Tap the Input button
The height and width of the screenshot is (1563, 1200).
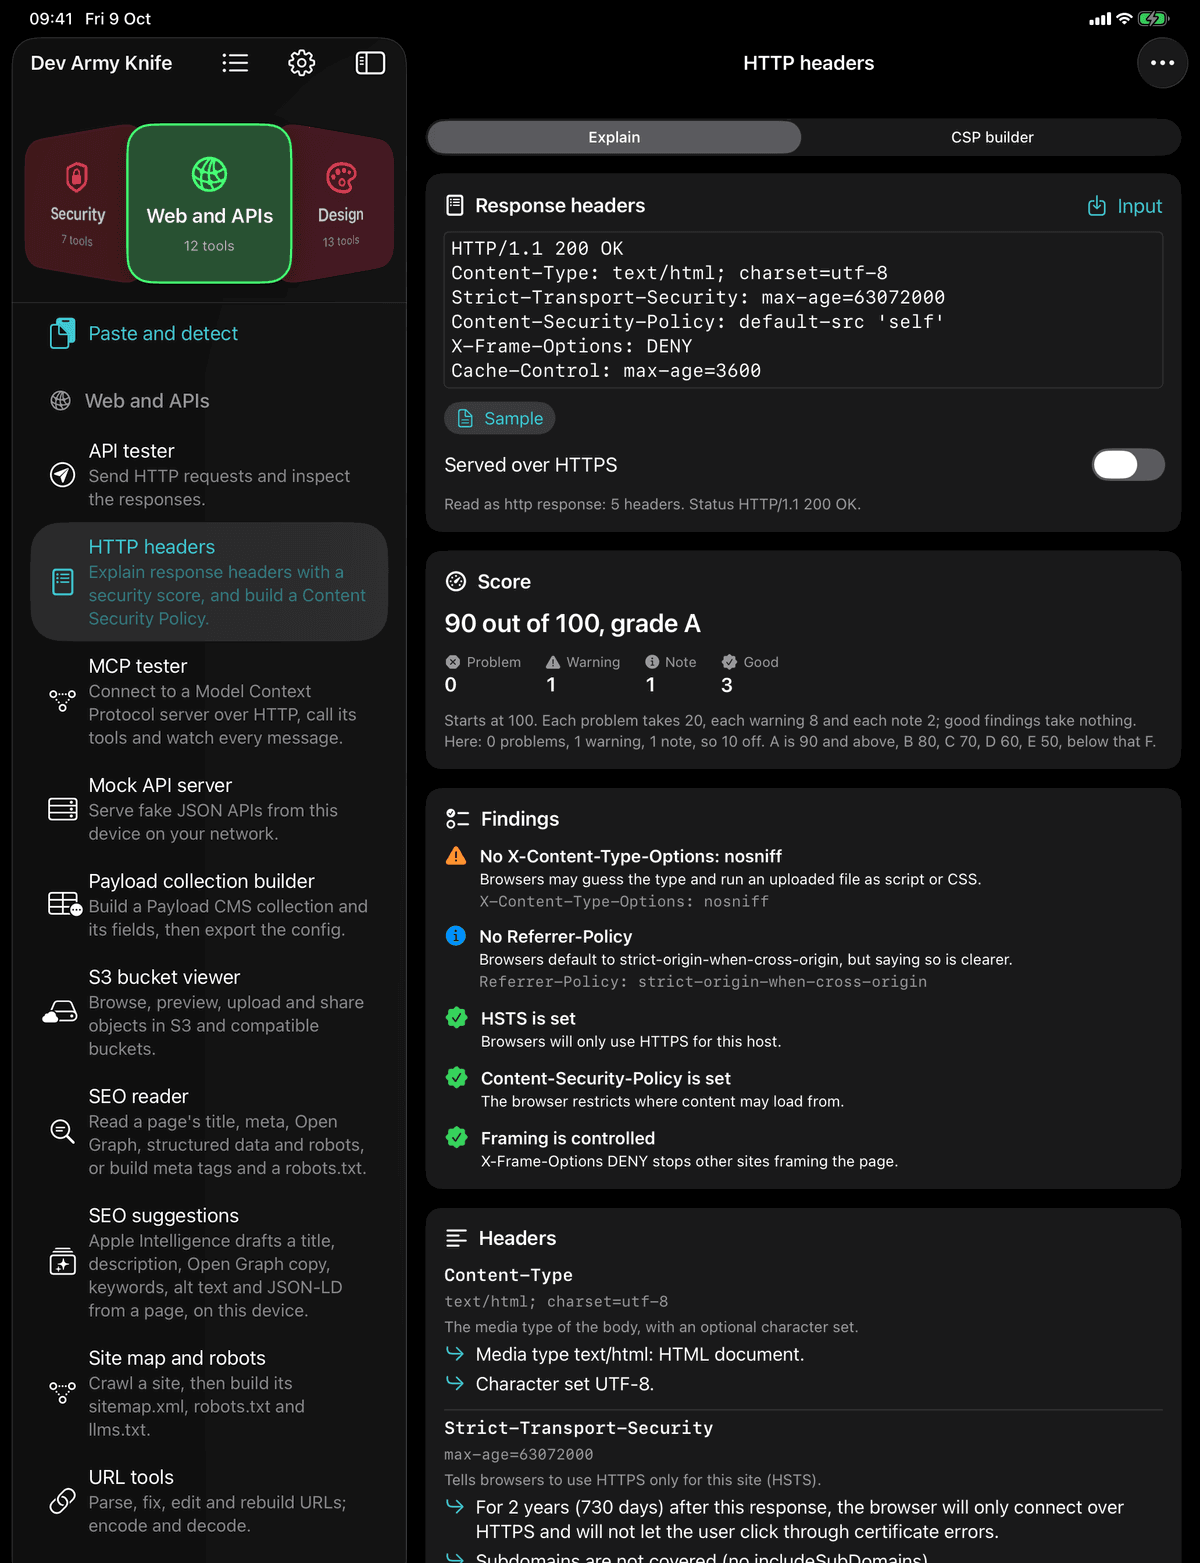(1125, 206)
